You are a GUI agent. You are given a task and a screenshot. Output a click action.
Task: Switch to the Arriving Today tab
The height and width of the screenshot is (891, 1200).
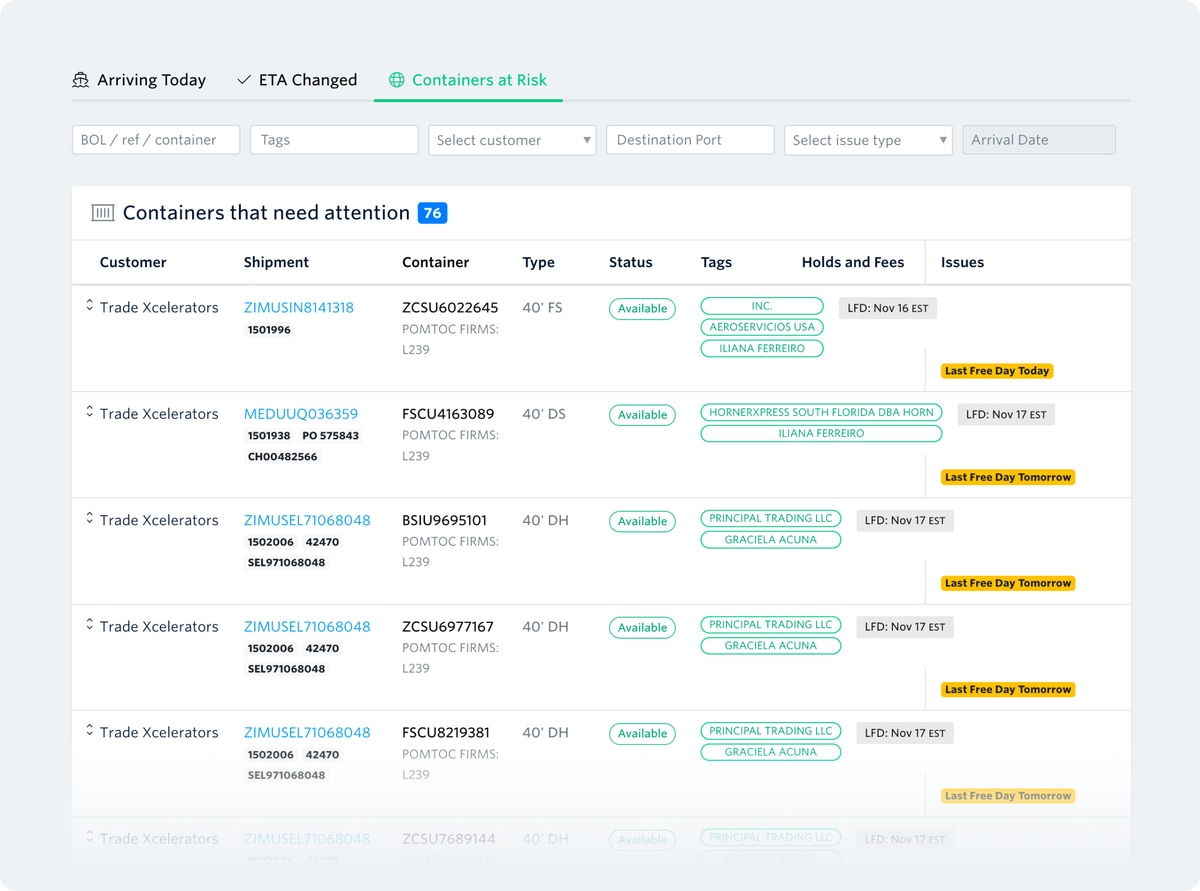coord(151,79)
